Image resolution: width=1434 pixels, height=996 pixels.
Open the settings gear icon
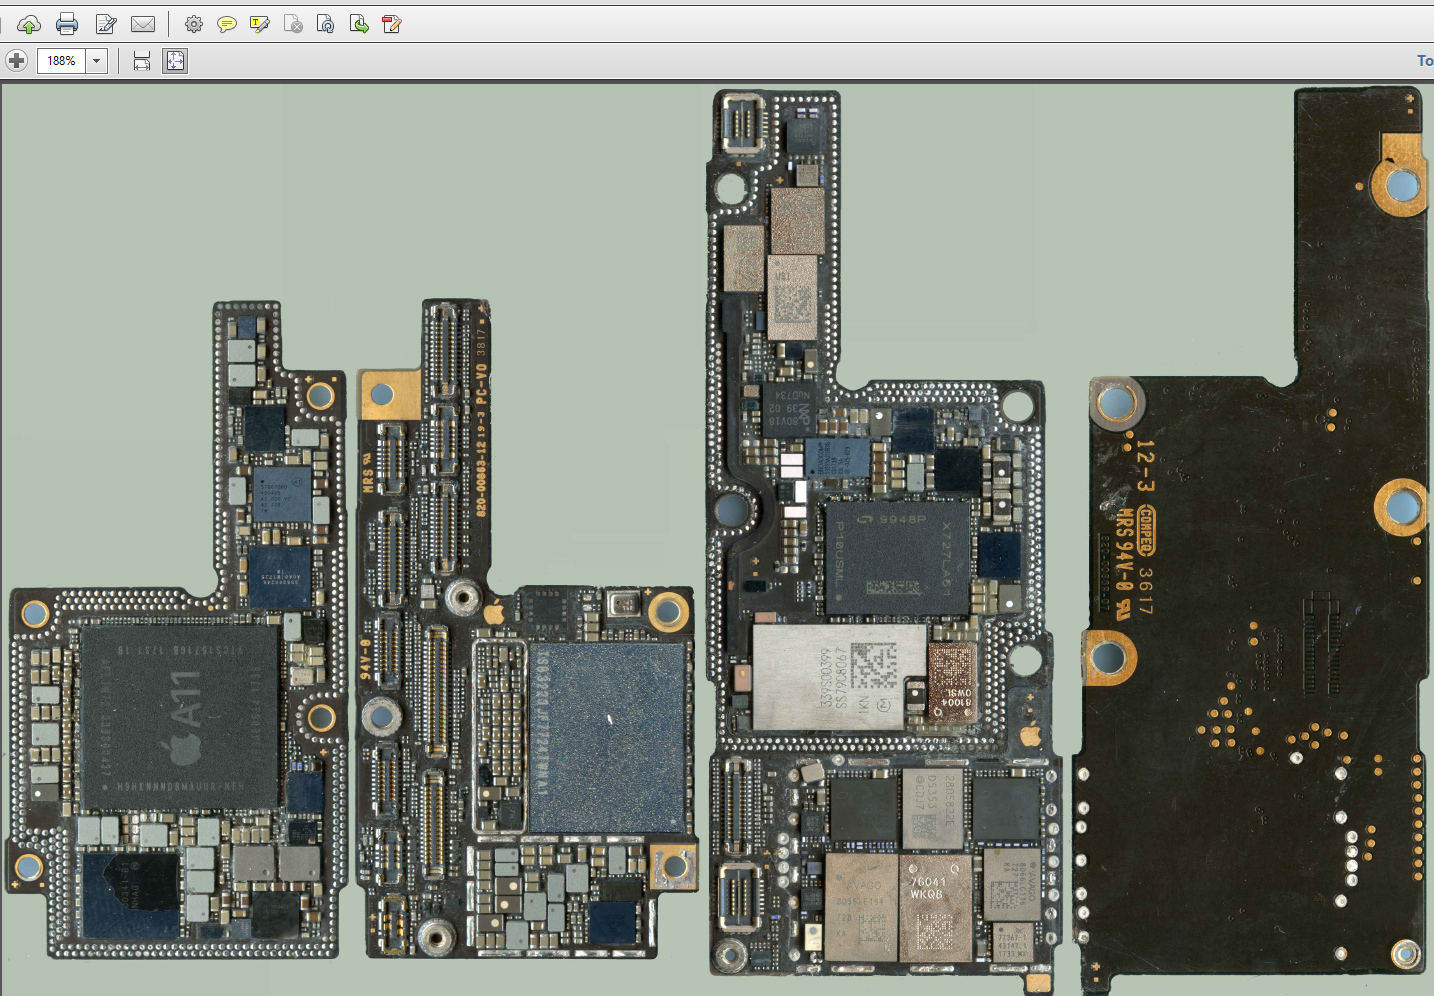pos(194,24)
